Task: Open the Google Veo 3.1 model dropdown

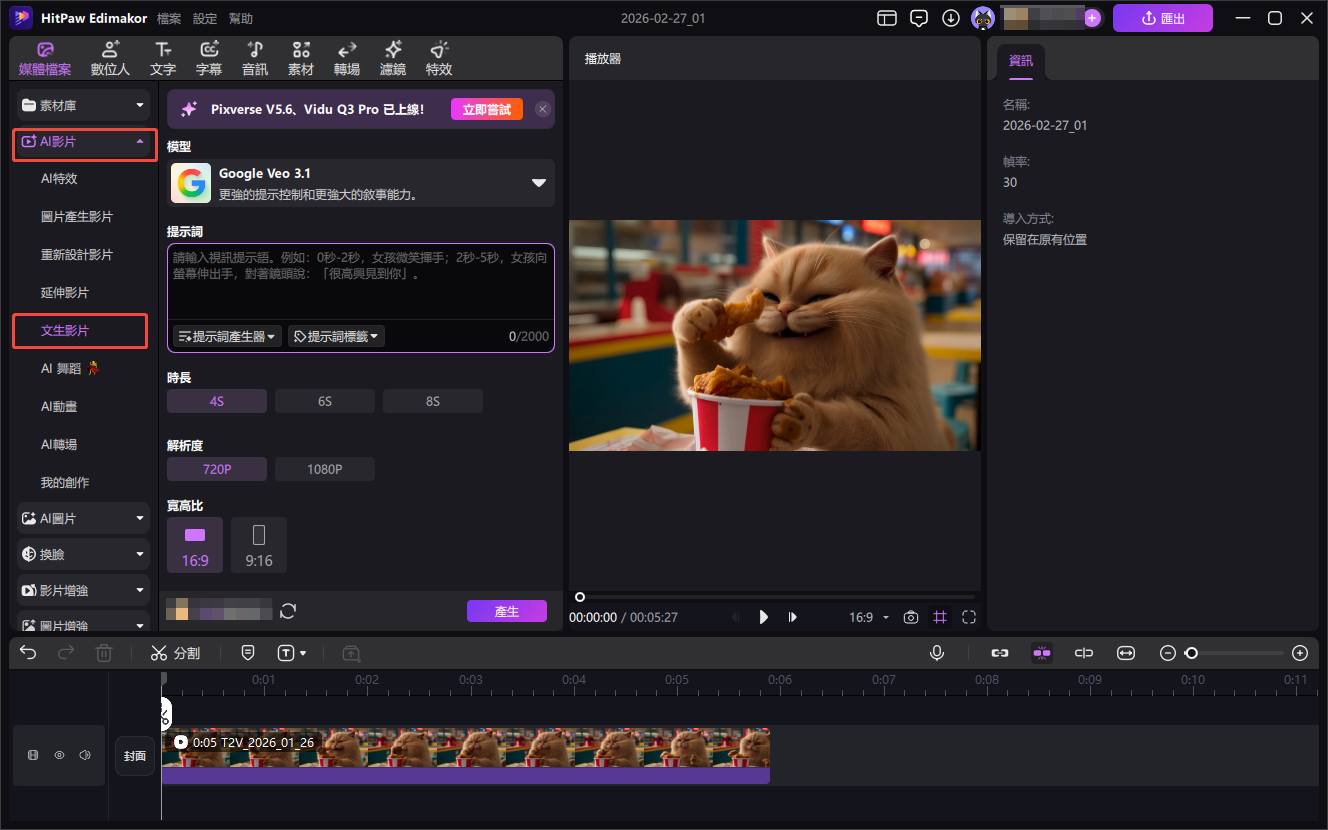Action: click(538, 183)
